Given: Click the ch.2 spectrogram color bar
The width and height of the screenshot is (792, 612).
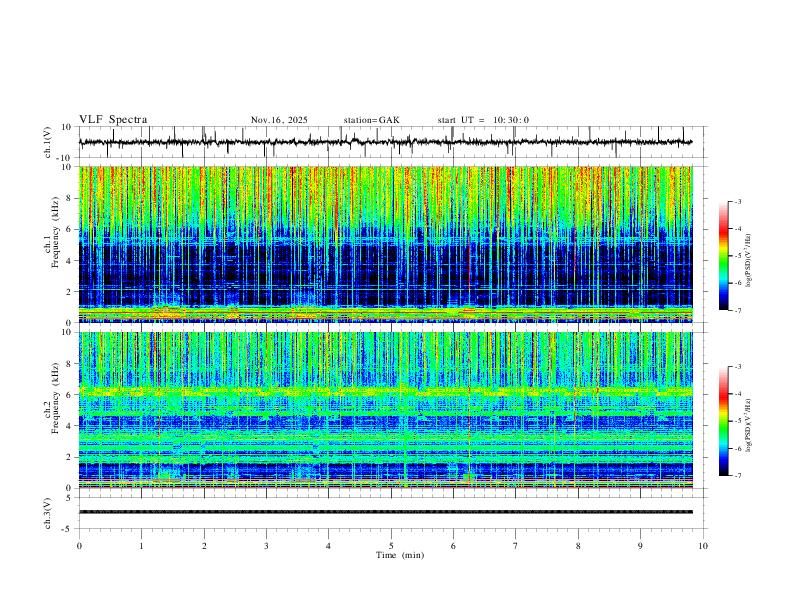Looking at the screenshot, I should 723,421.
